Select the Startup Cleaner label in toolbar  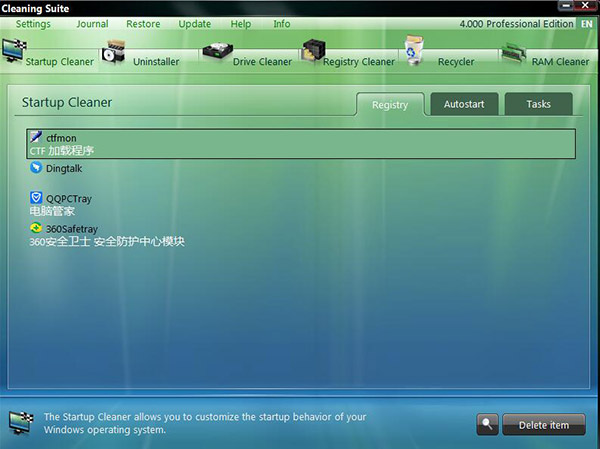coord(60,62)
